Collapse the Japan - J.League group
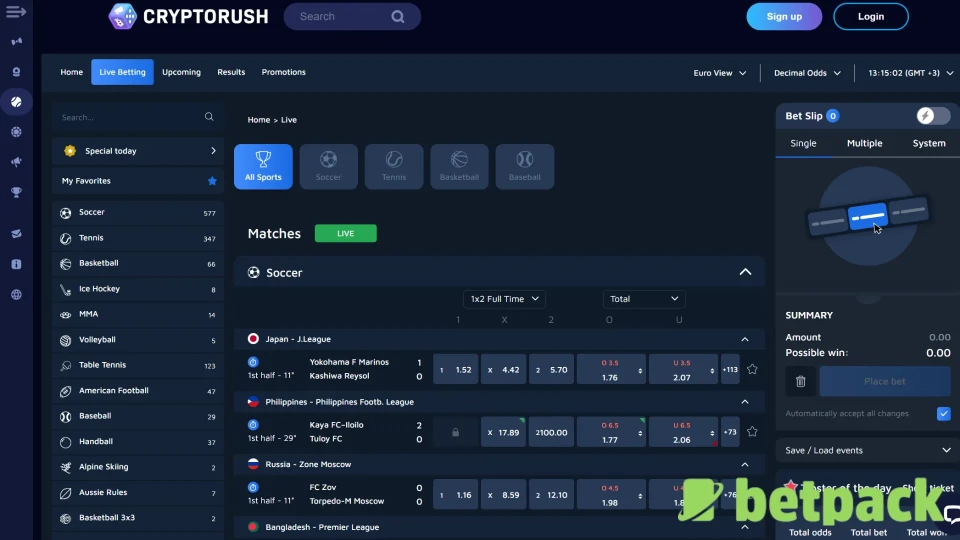 pyautogui.click(x=745, y=339)
